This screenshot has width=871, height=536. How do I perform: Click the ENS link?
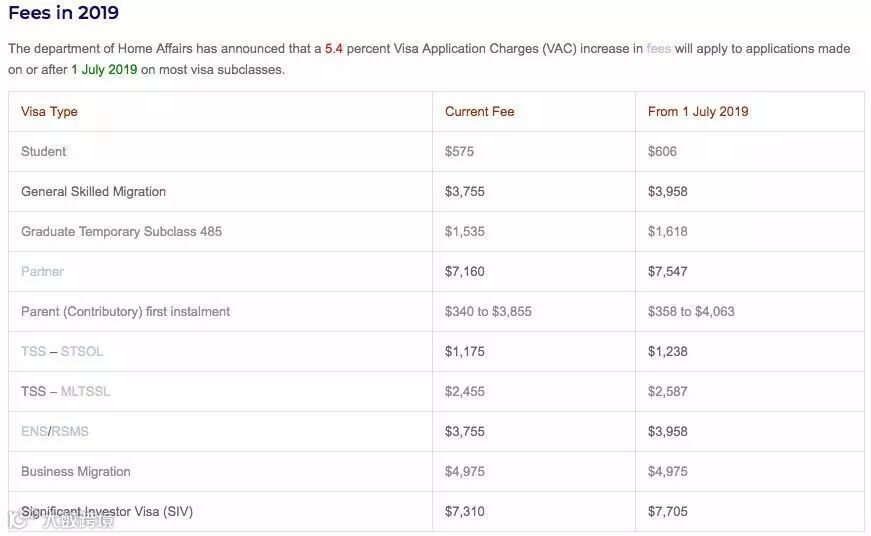[34, 431]
